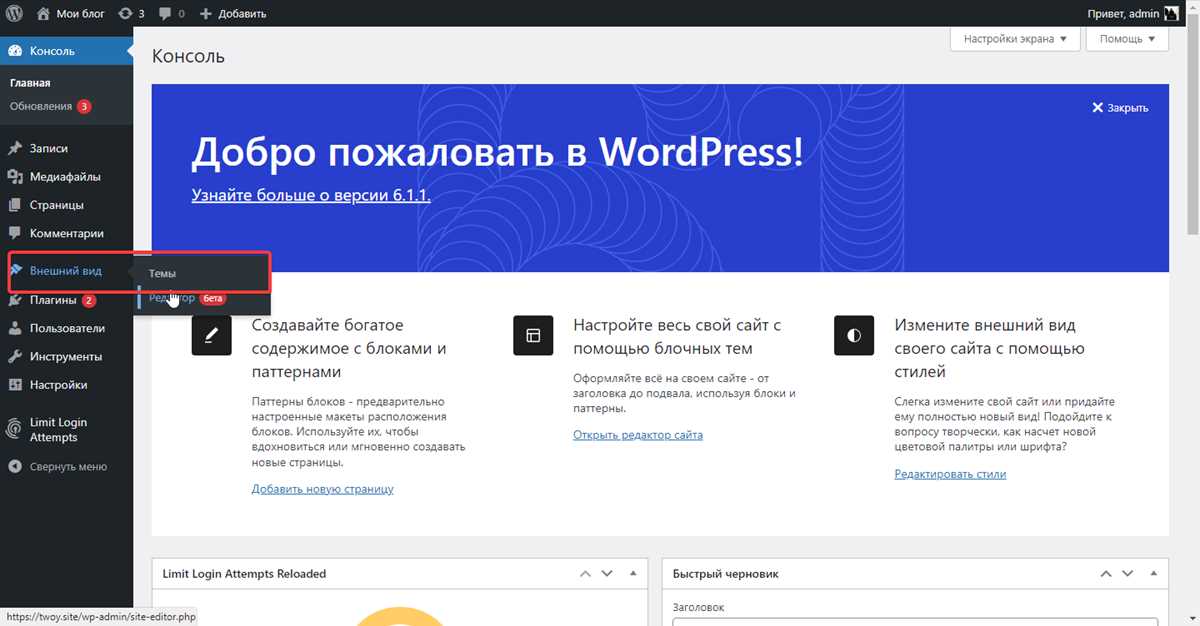Click the admin avatar image

tap(1172, 14)
